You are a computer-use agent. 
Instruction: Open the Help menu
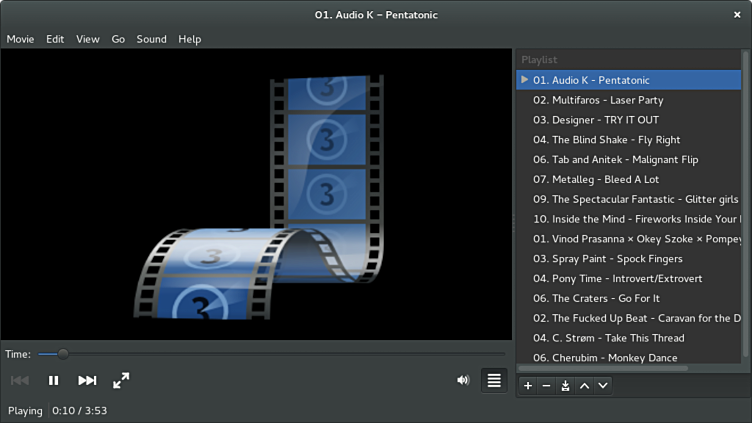point(190,39)
